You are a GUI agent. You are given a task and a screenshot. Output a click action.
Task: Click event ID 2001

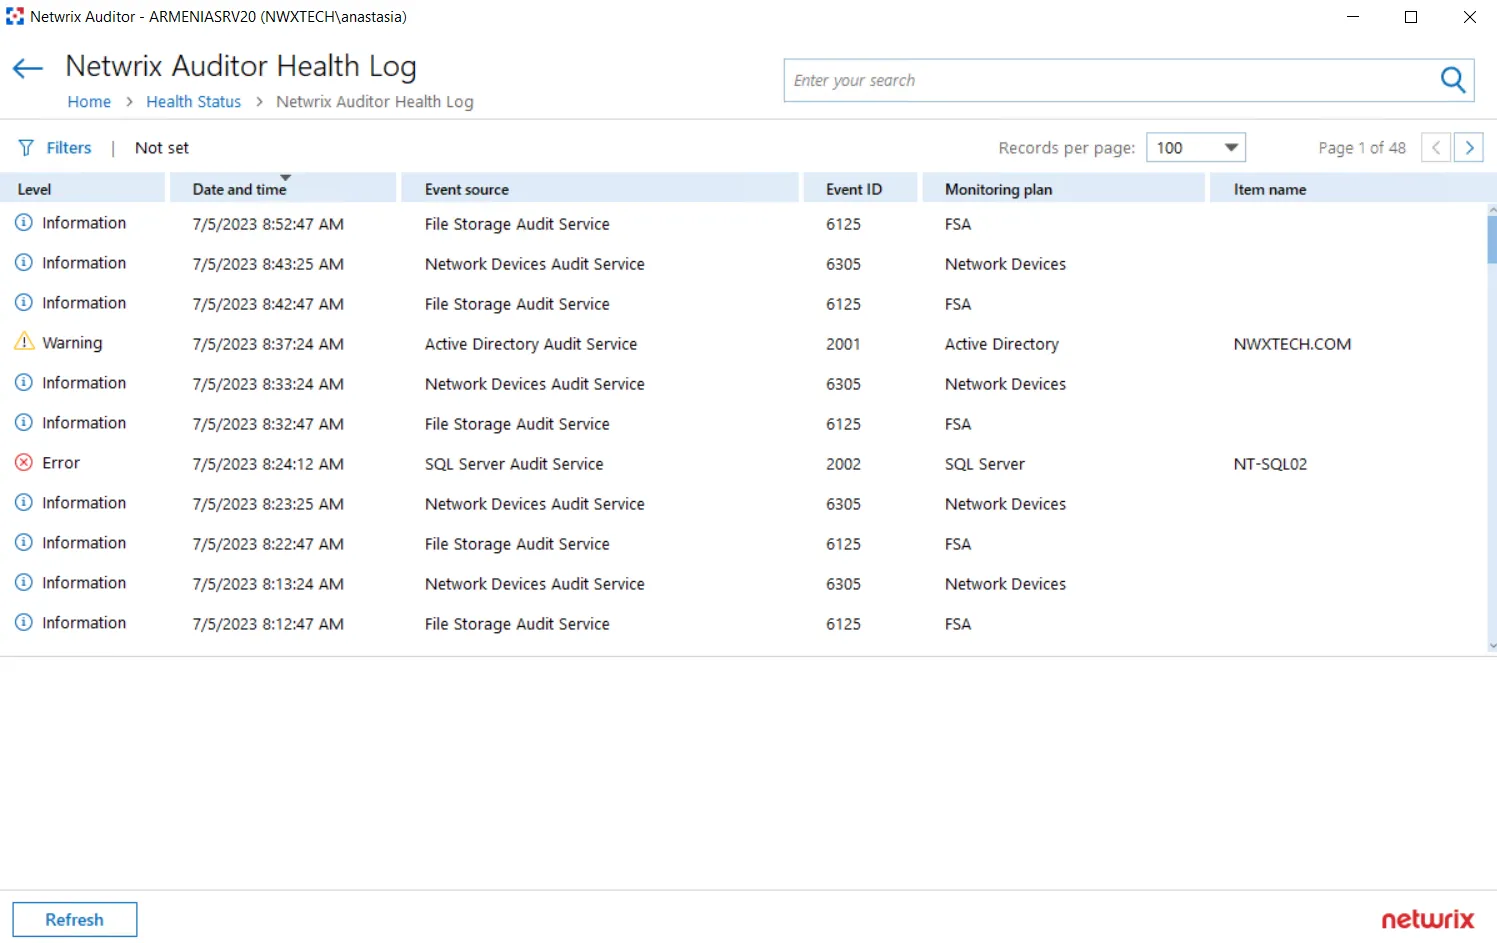[843, 344]
